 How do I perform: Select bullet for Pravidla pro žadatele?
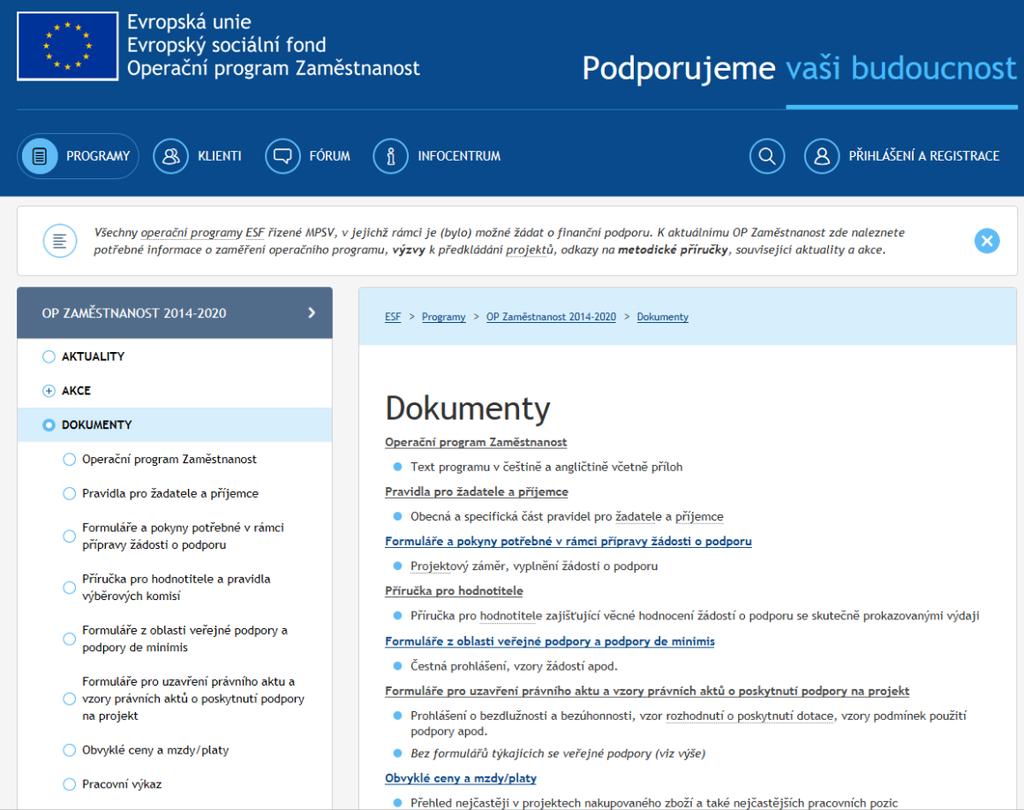coord(69,493)
